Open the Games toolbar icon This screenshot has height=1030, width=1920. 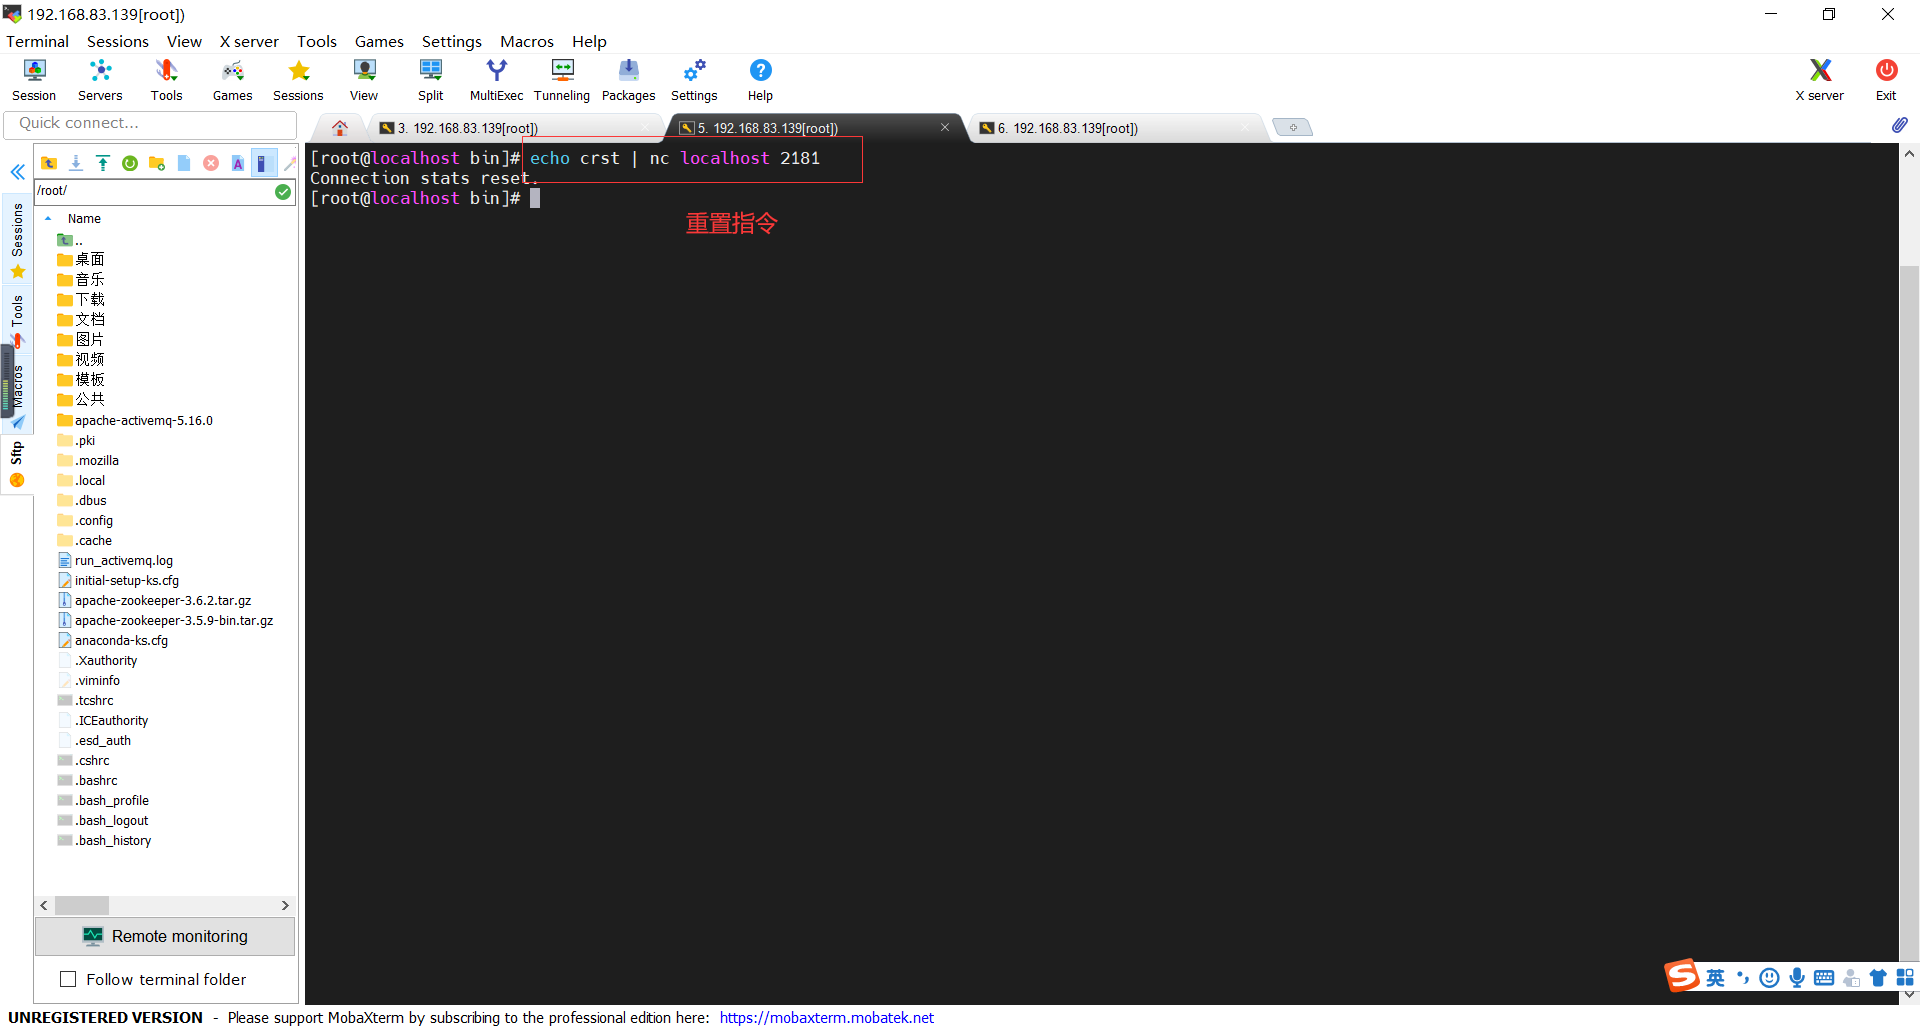pos(232,80)
